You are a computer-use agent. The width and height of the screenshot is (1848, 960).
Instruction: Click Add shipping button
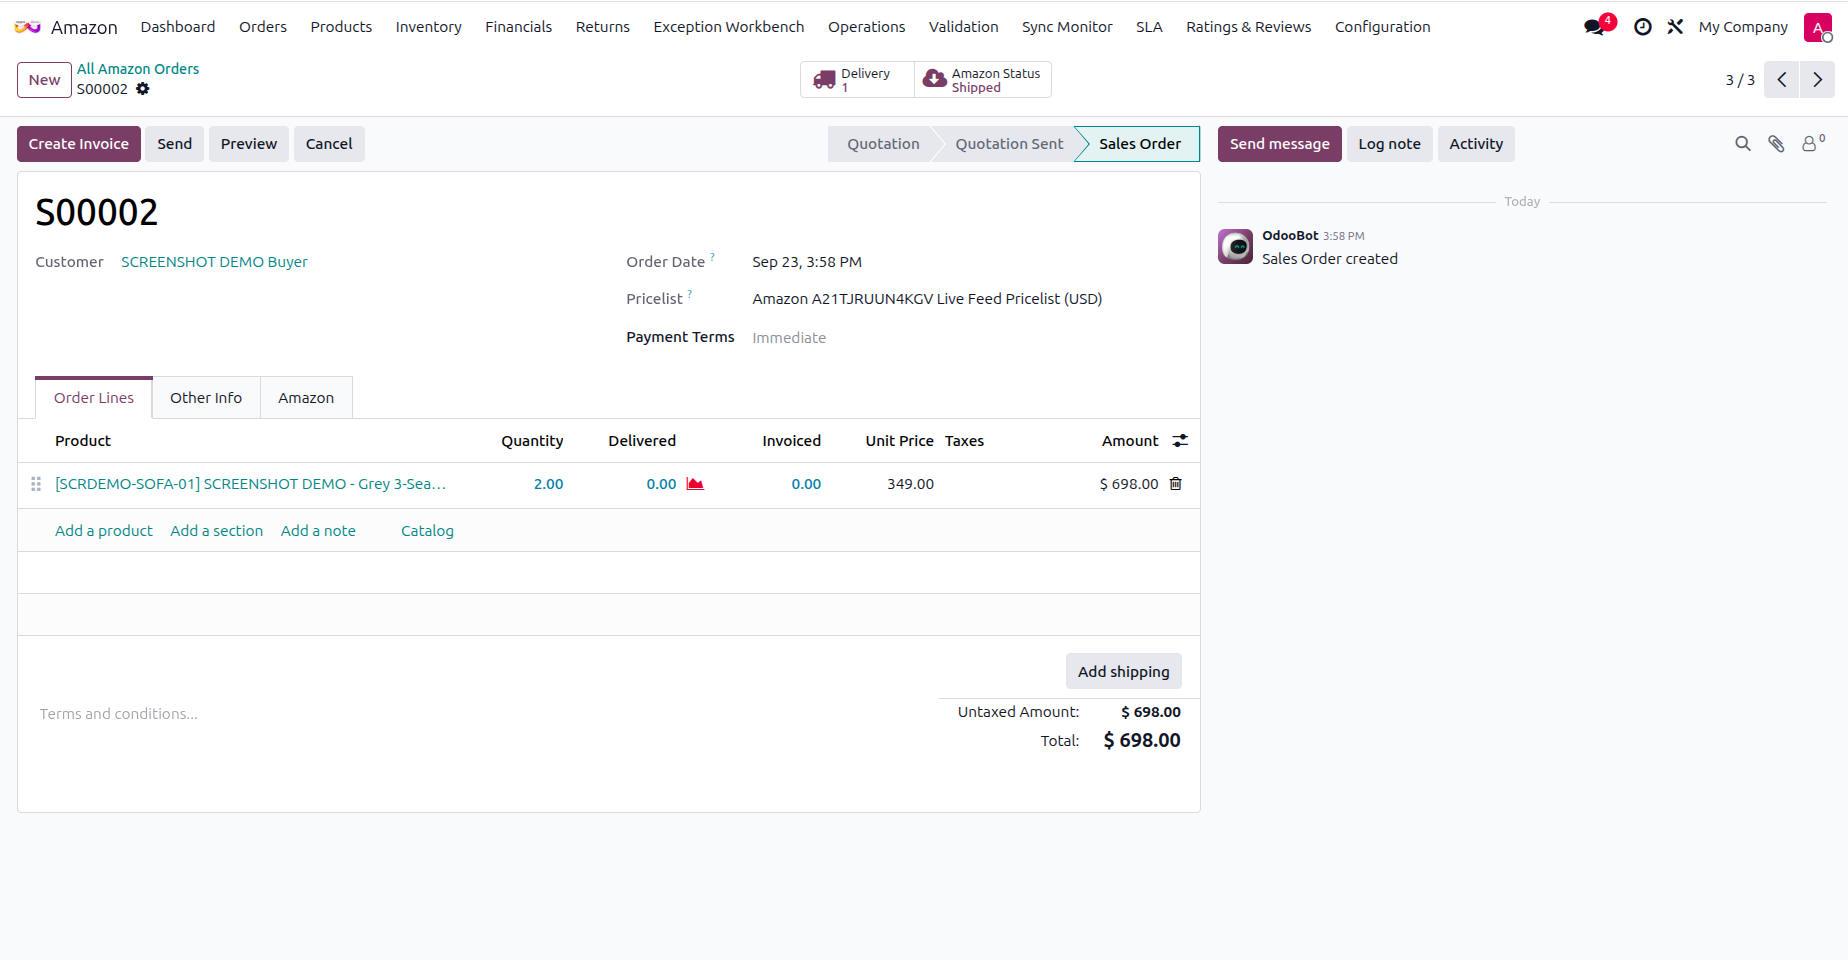tap(1123, 672)
